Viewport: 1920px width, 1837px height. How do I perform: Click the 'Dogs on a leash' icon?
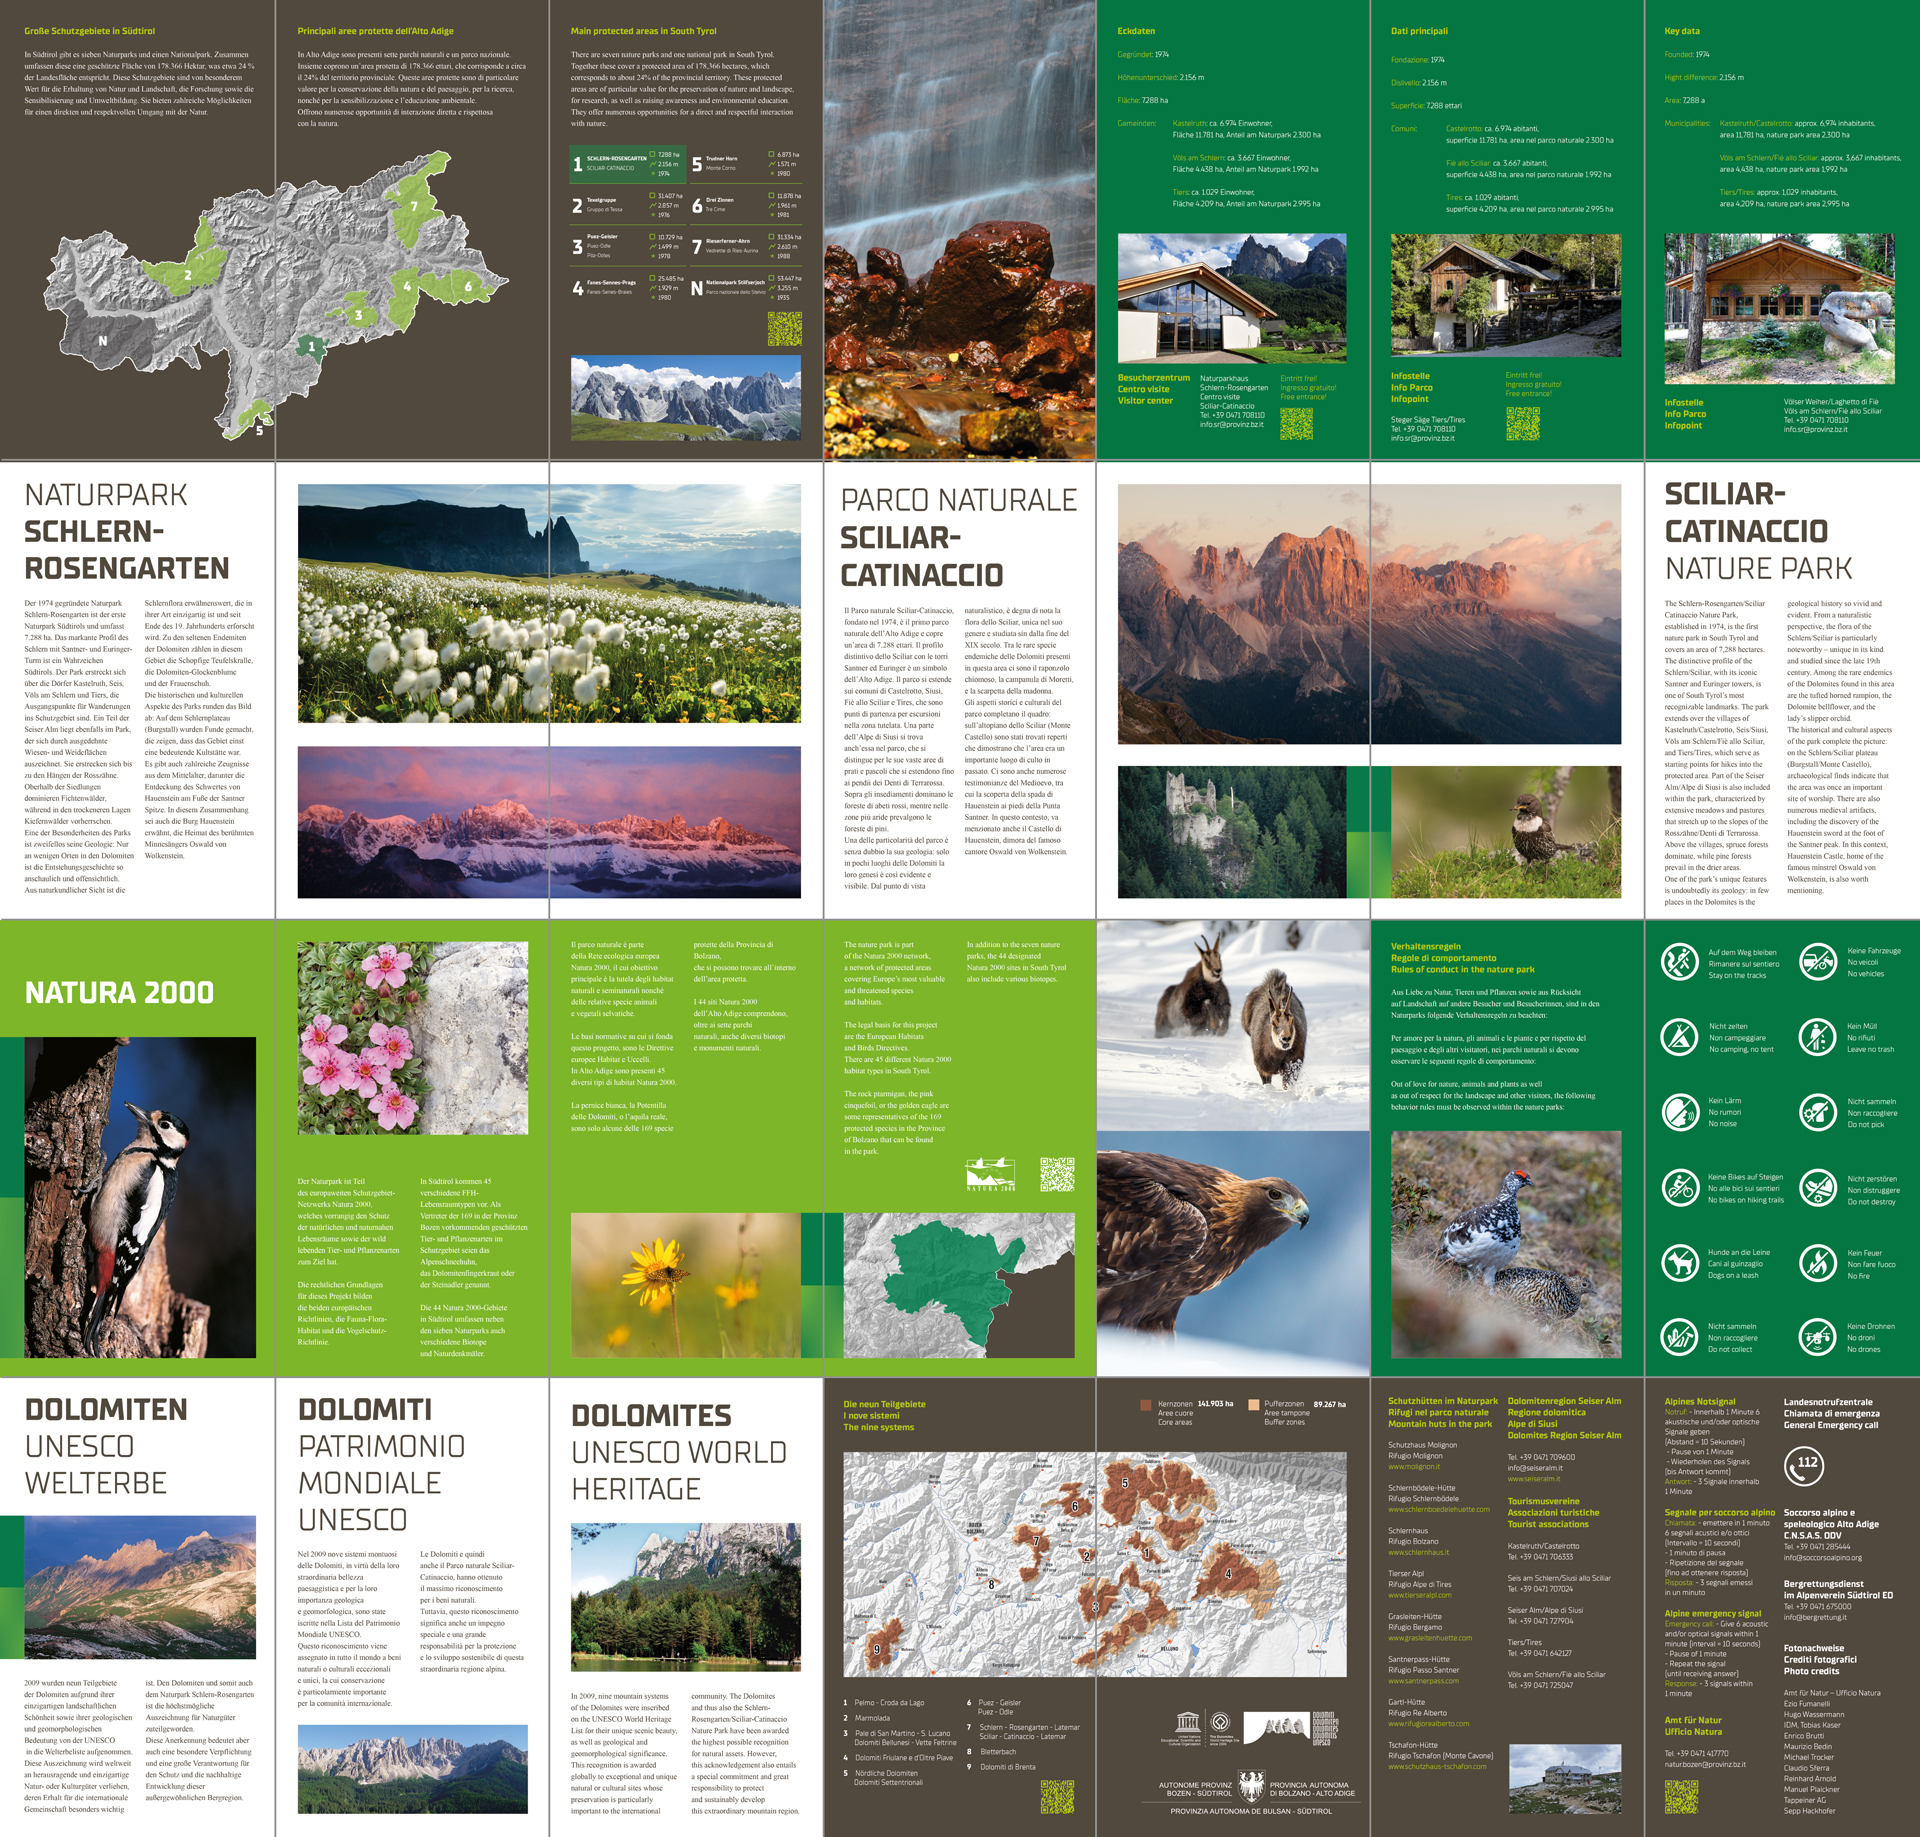(1680, 1263)
